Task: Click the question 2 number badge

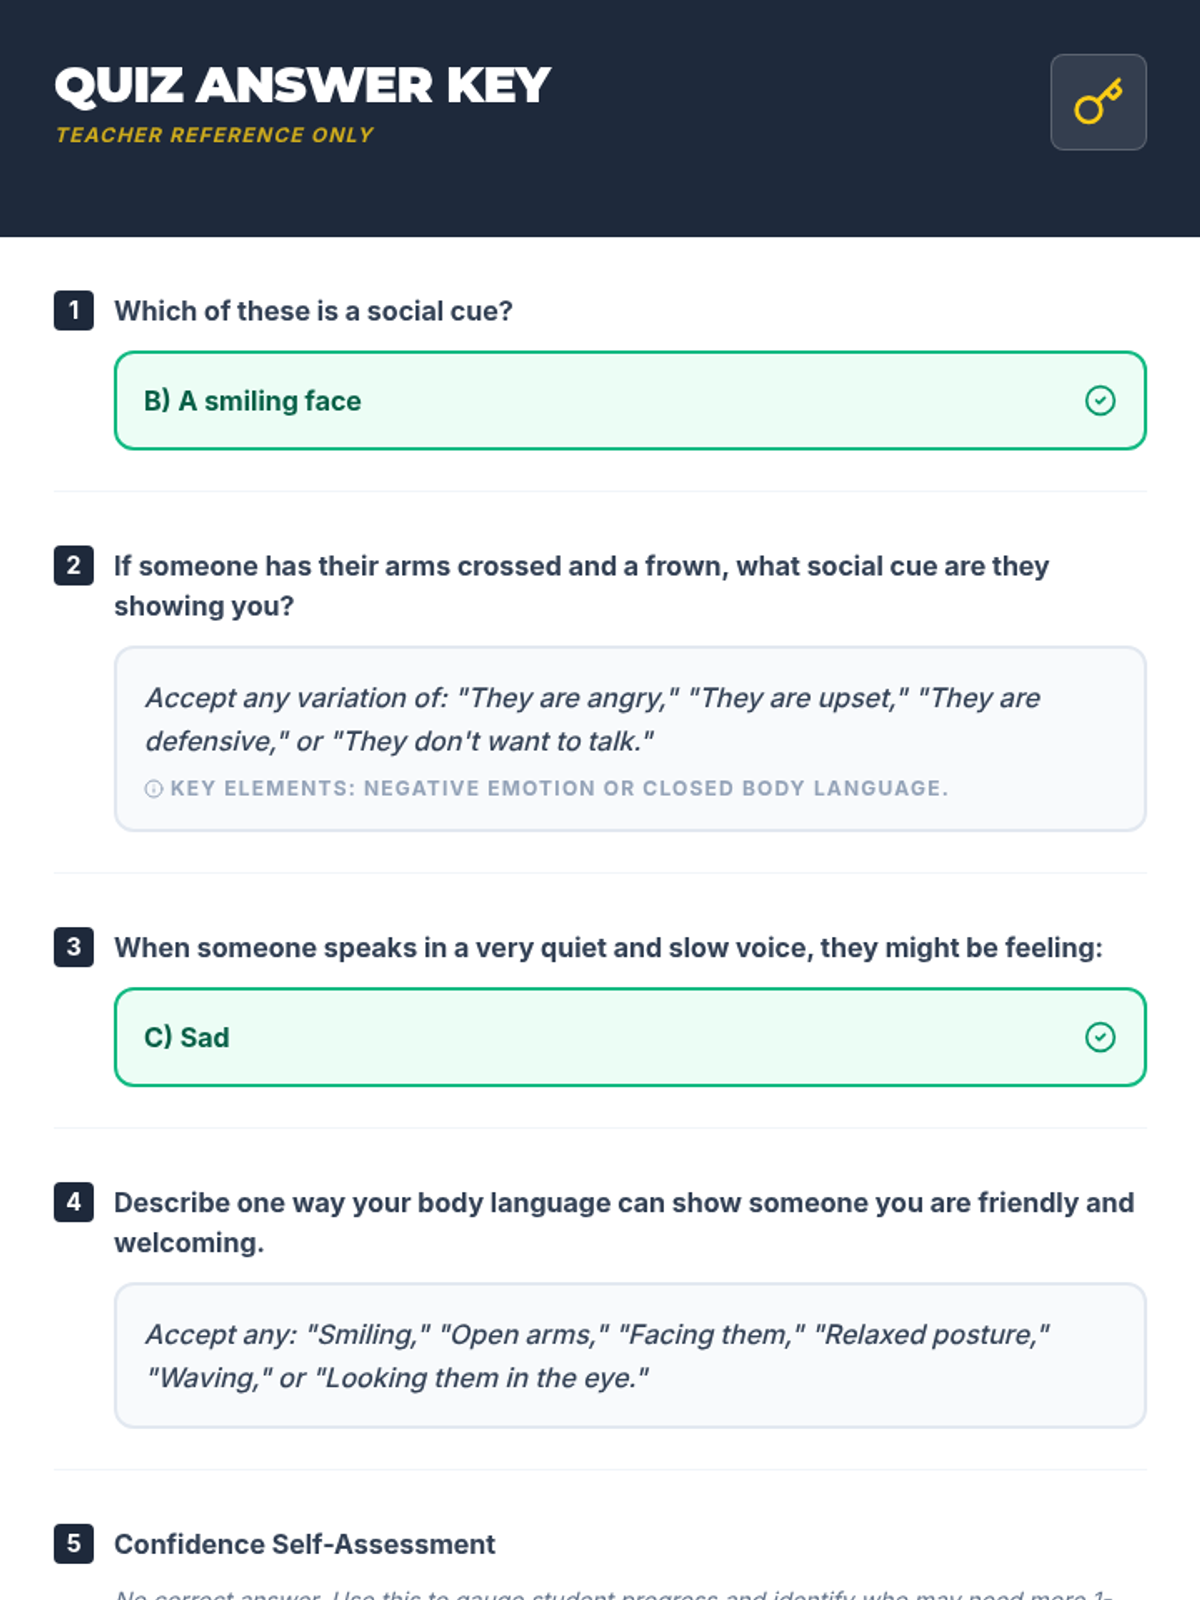Action: pos(74,565)
